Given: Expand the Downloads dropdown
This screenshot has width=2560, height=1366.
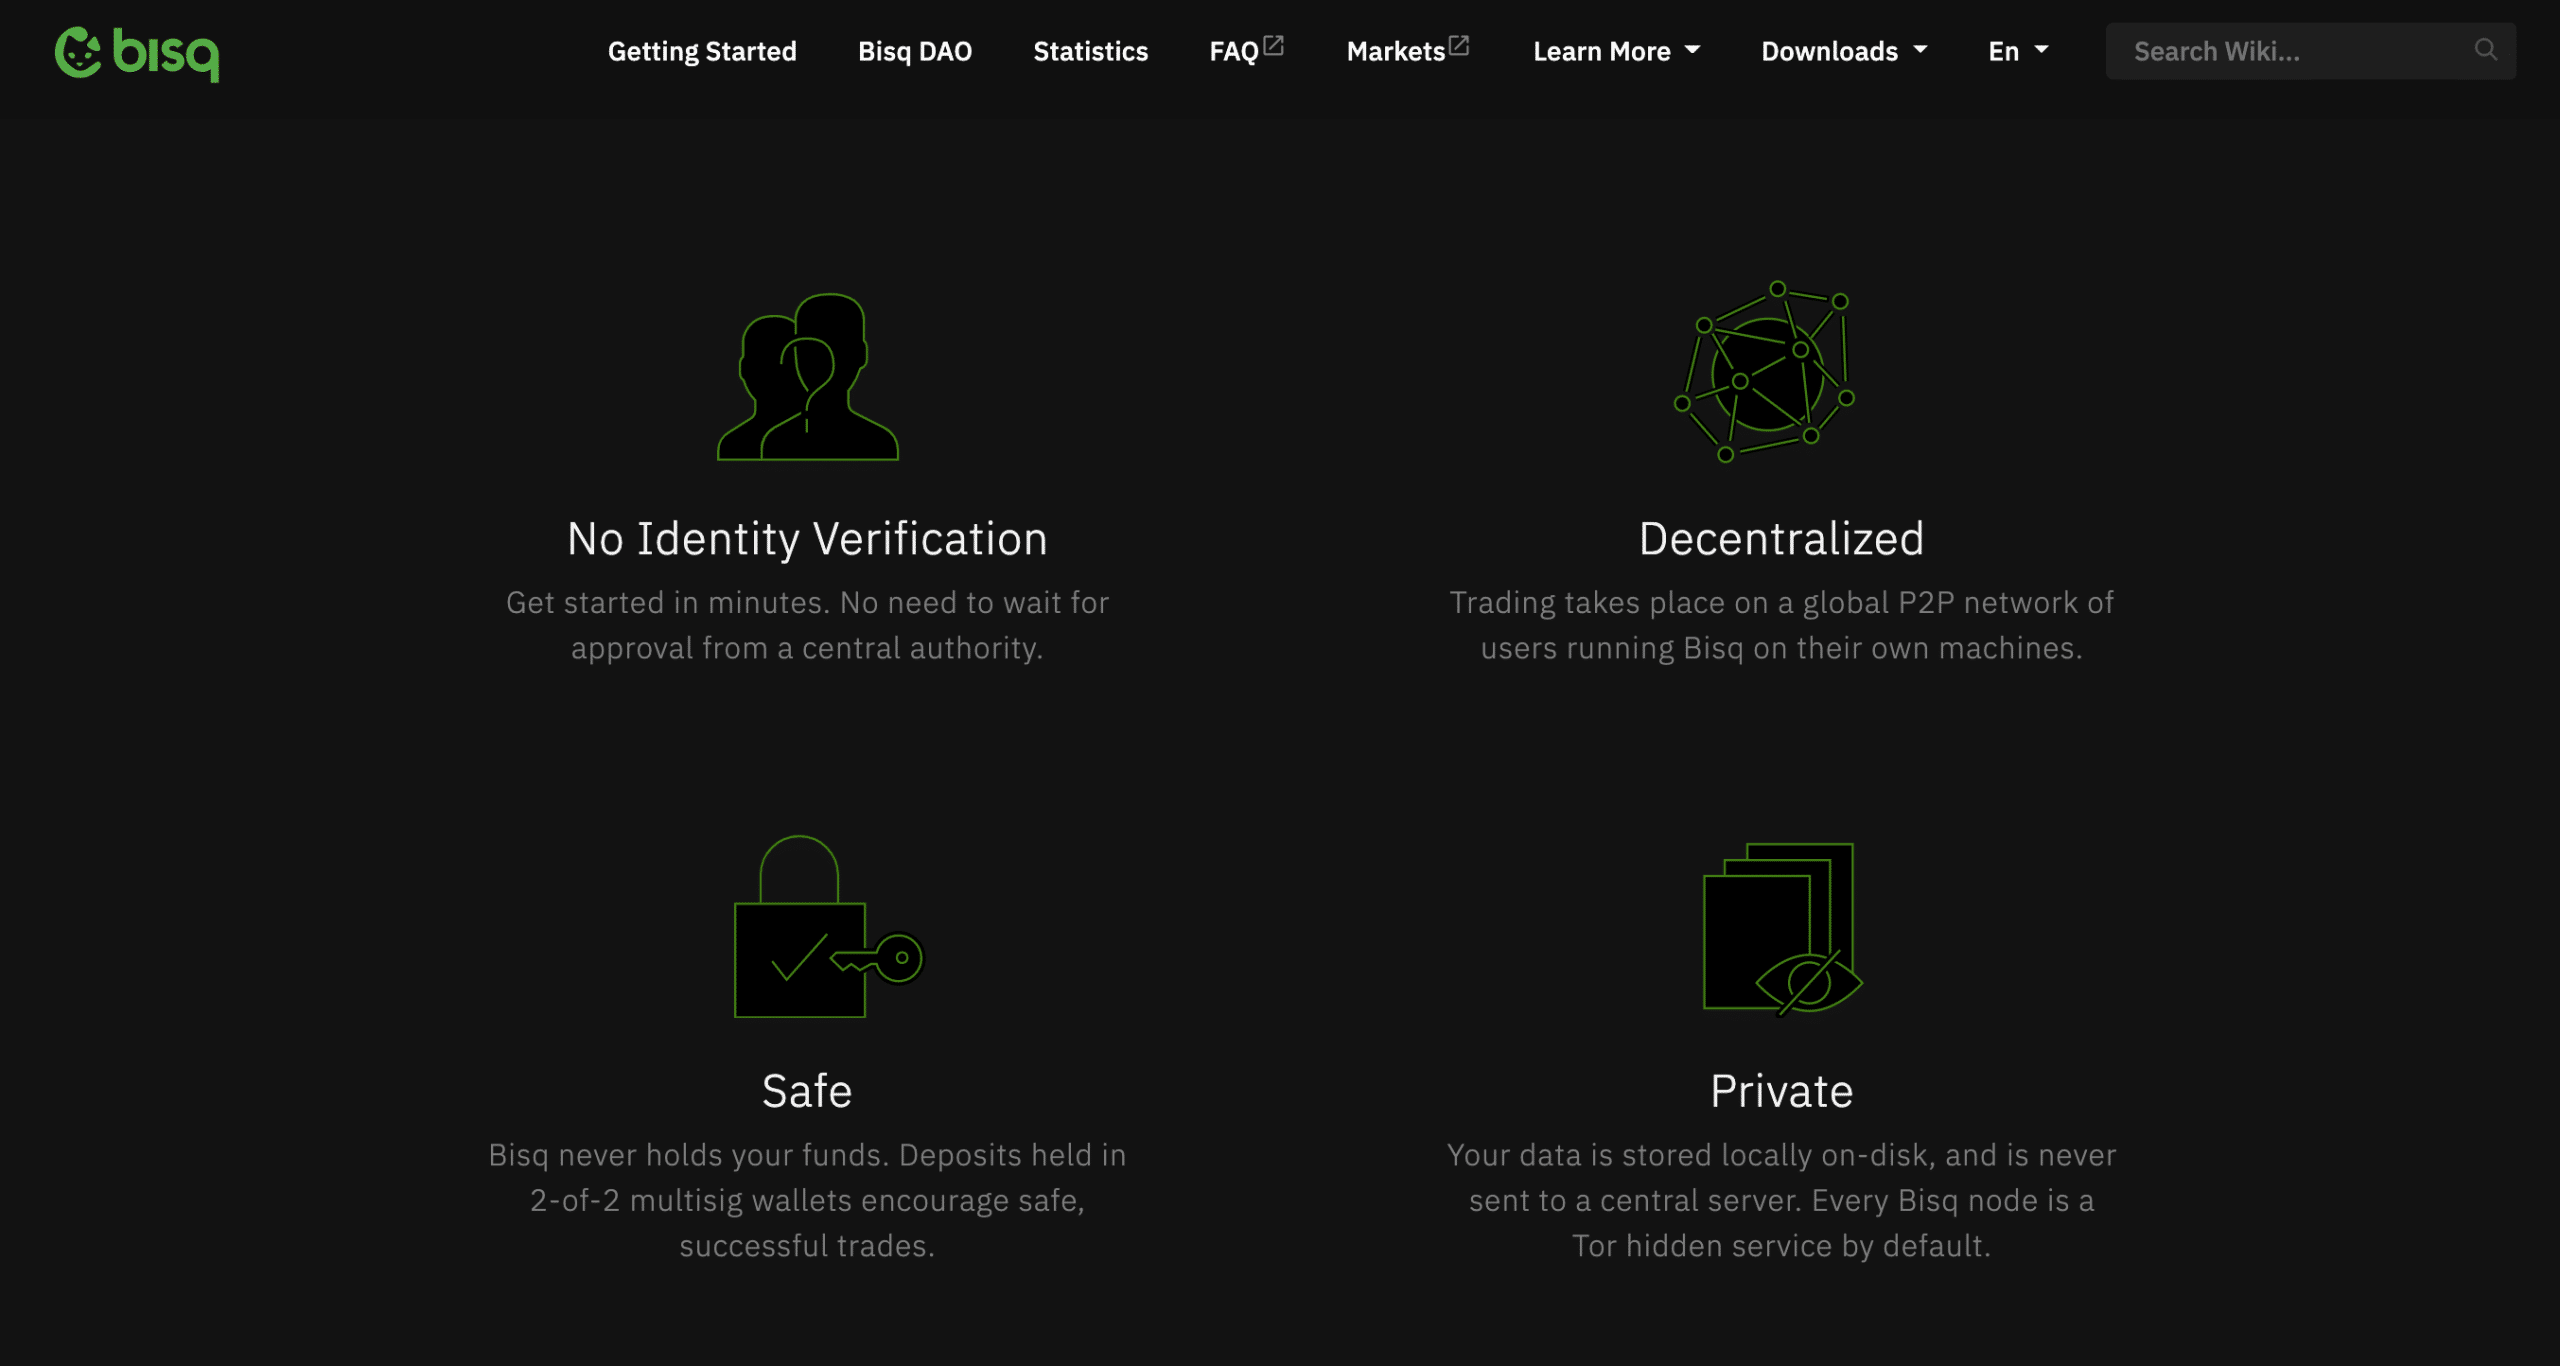Looking at the screenshot, I should tap(1844, 51).
